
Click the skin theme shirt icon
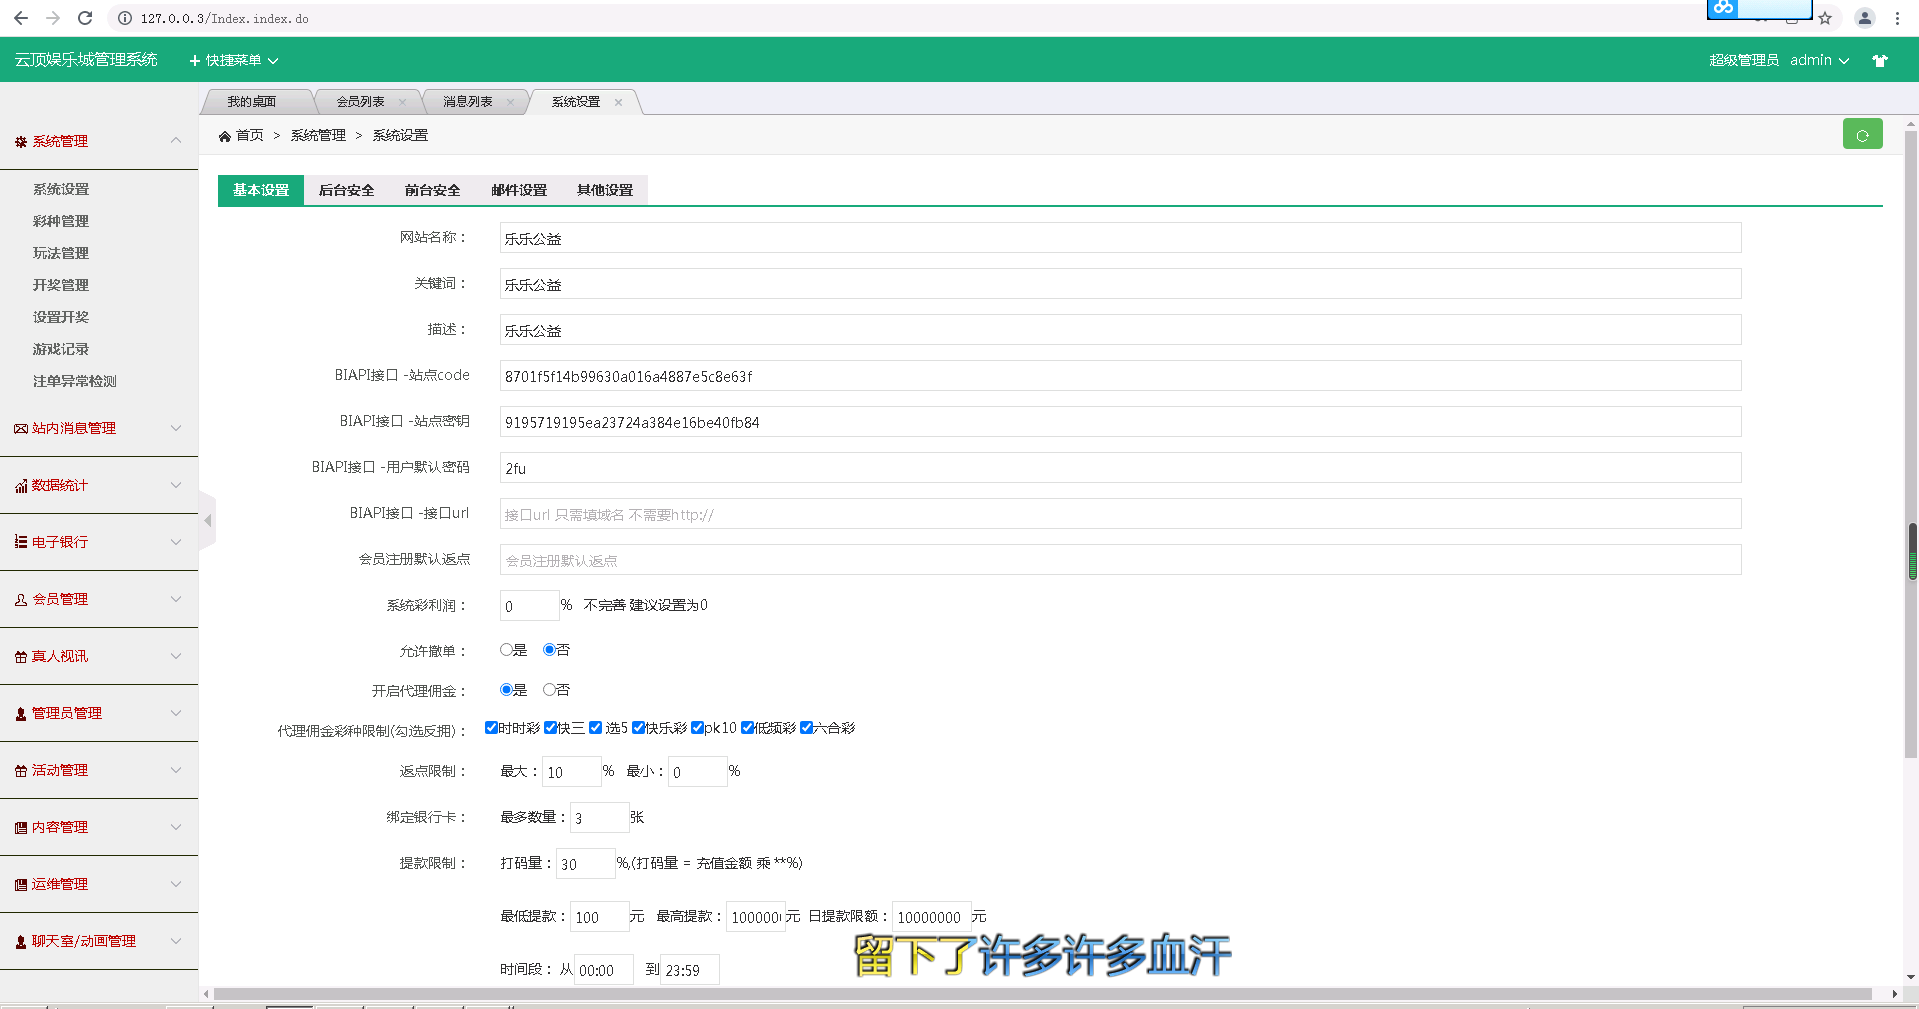click(x=1880, y=61)
